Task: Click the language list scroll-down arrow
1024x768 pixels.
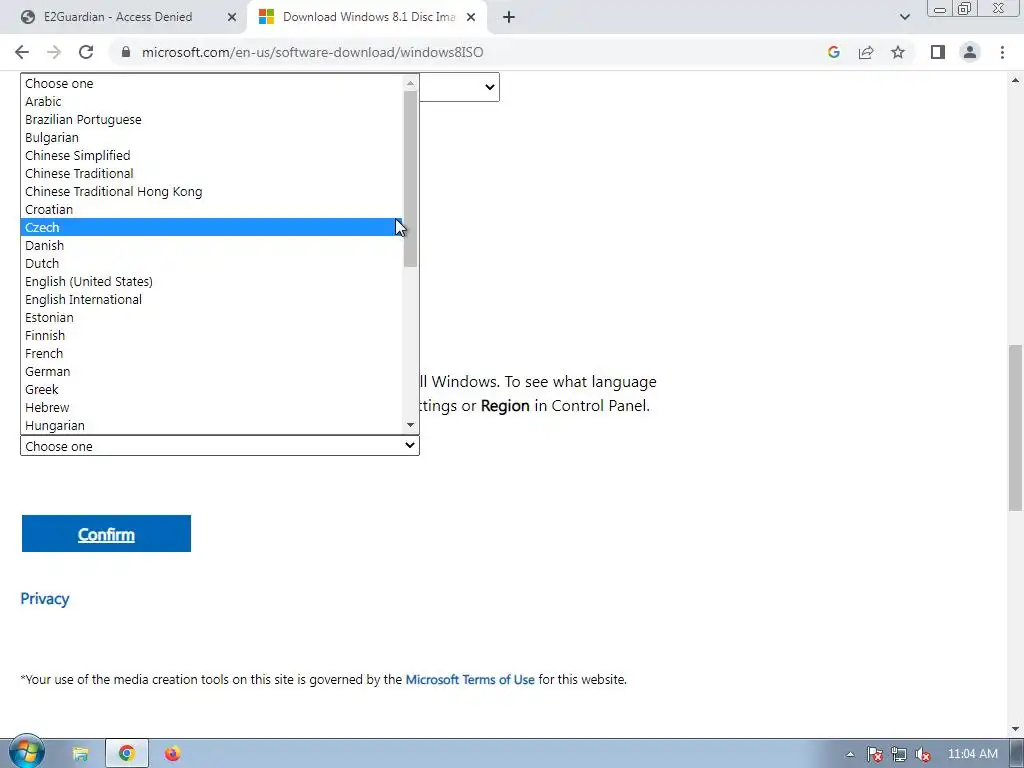Action: [410, 425]
